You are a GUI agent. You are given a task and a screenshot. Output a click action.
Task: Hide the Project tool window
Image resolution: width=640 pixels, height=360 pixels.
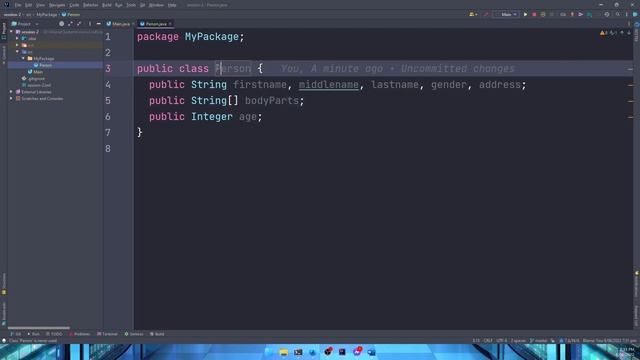[x=98, y=24]
